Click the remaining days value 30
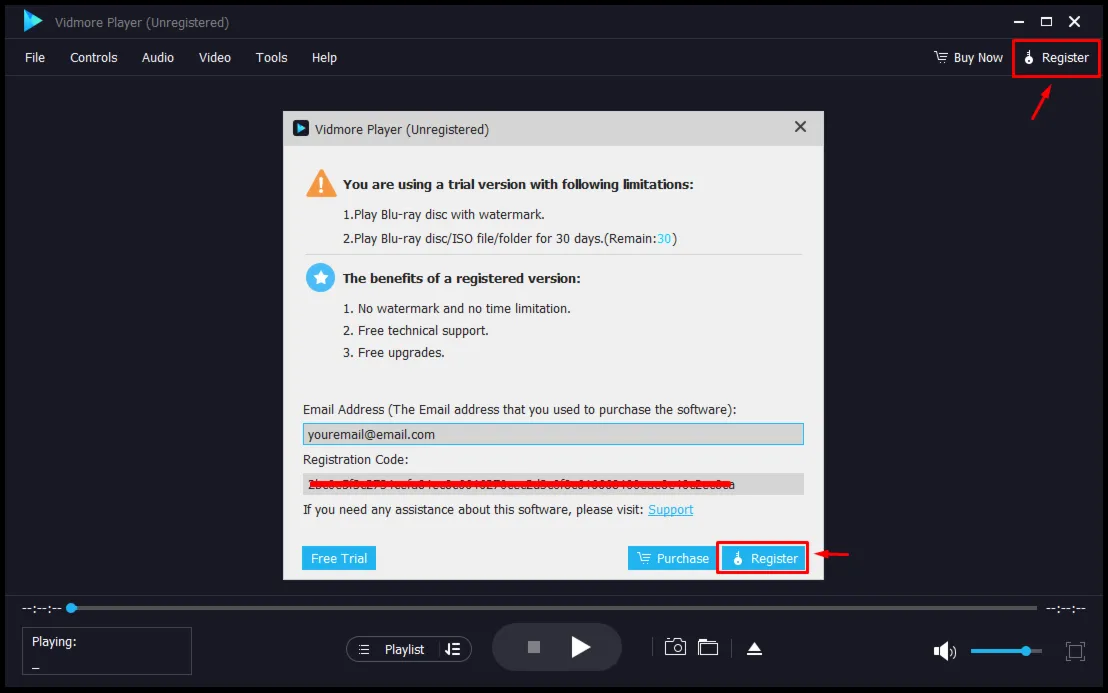Image resolution: width=1108 pixels, height=693 pixels. click(x=664, y=239)
